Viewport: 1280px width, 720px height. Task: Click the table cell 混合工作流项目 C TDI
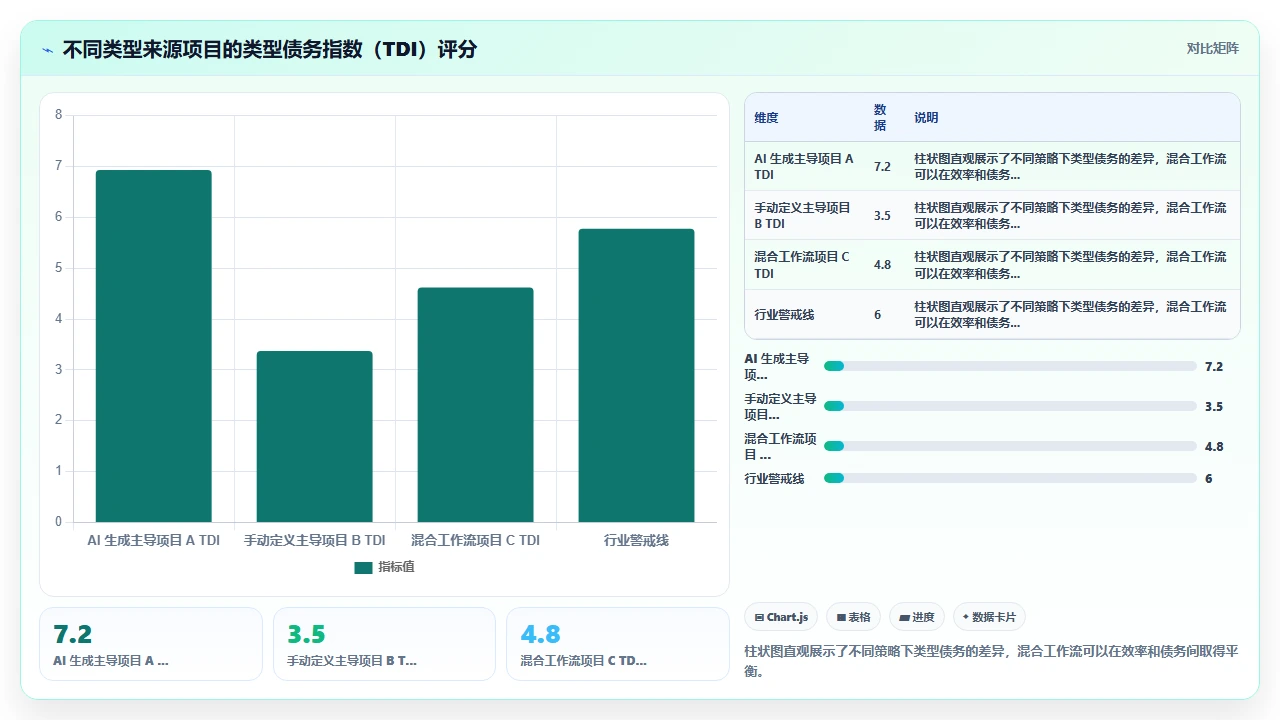[802, 265]
